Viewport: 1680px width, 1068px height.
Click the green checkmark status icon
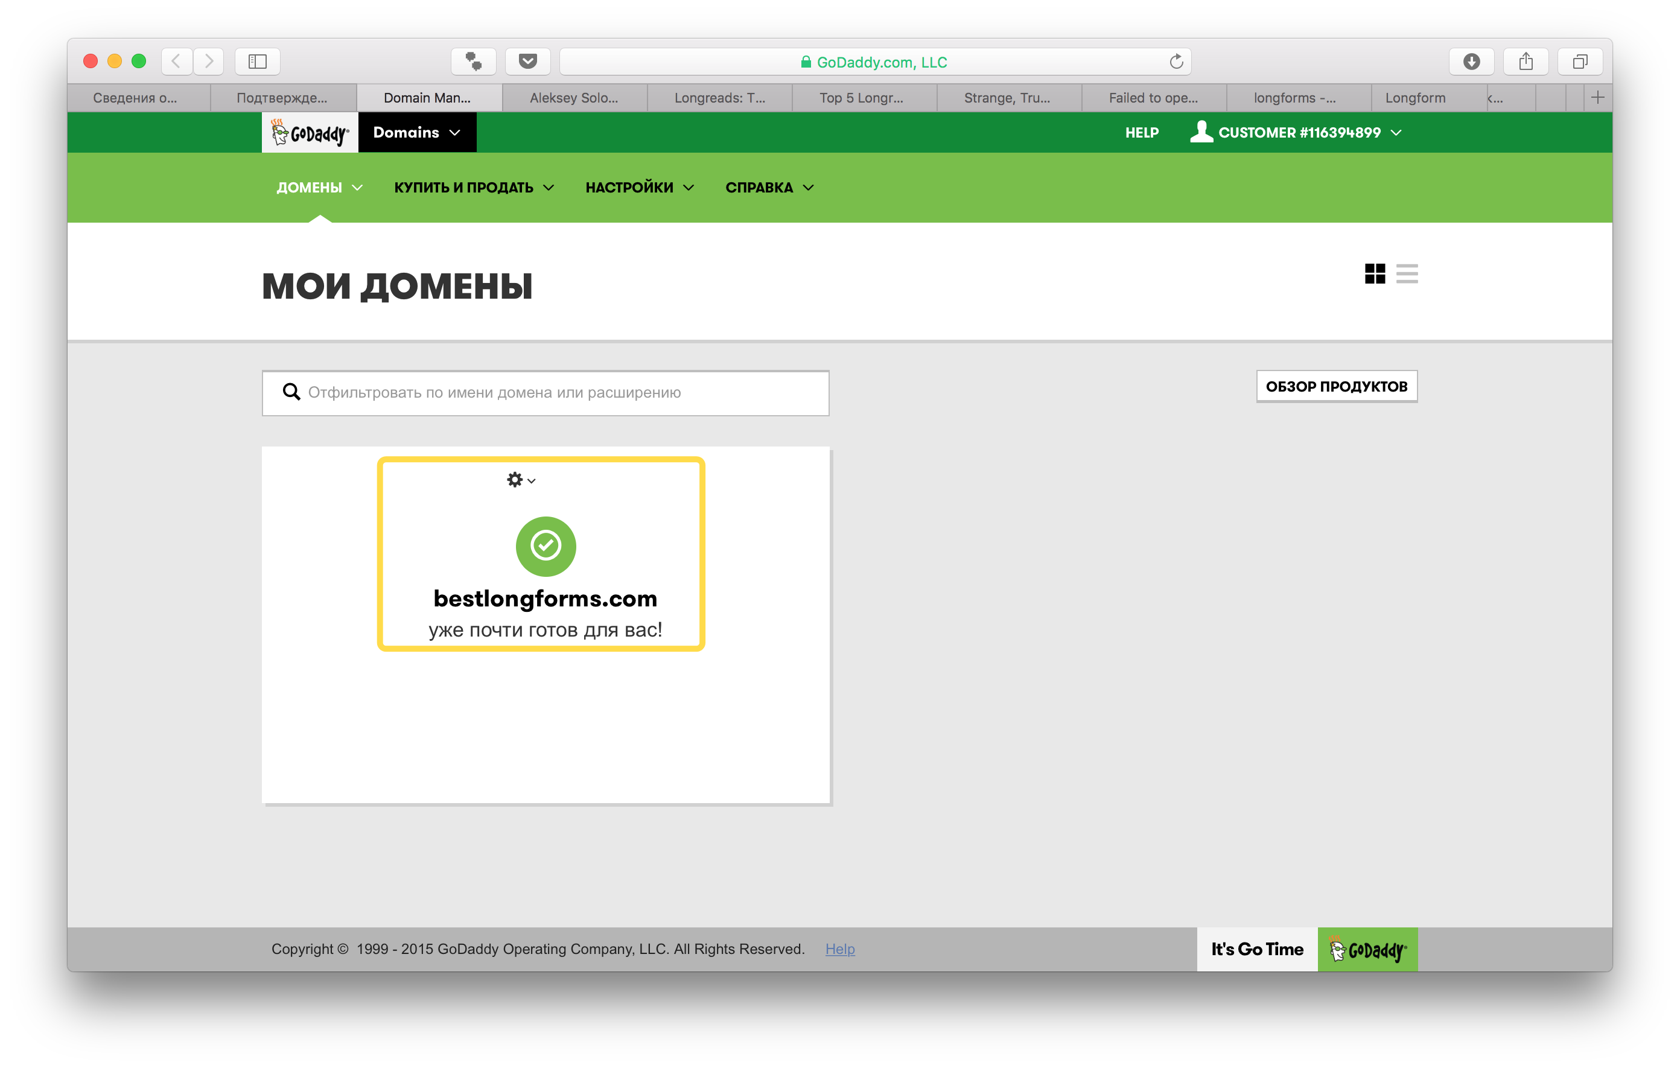[545, 545]
